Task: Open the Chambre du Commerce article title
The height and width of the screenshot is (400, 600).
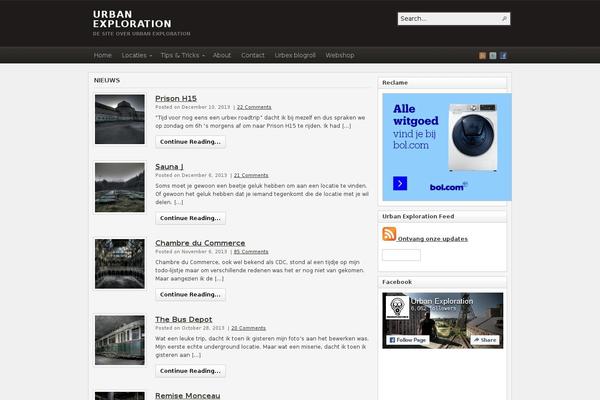Action: click(x=200, y=243)
